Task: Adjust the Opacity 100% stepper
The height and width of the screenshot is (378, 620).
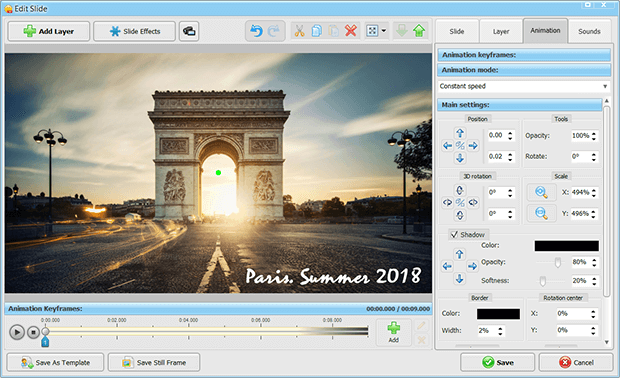Action: [x=594, y=136]
